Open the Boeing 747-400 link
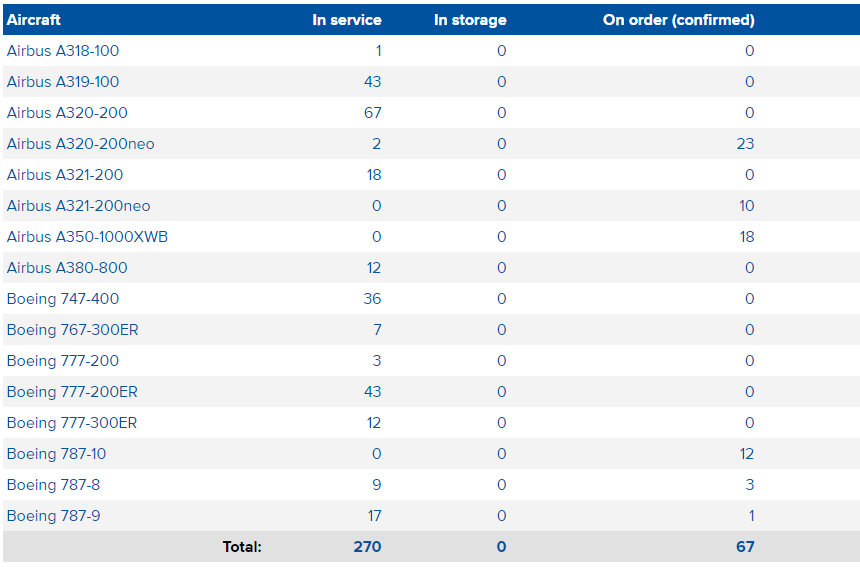The height and width of the screenshot is (567, 860). coord(63,299)
